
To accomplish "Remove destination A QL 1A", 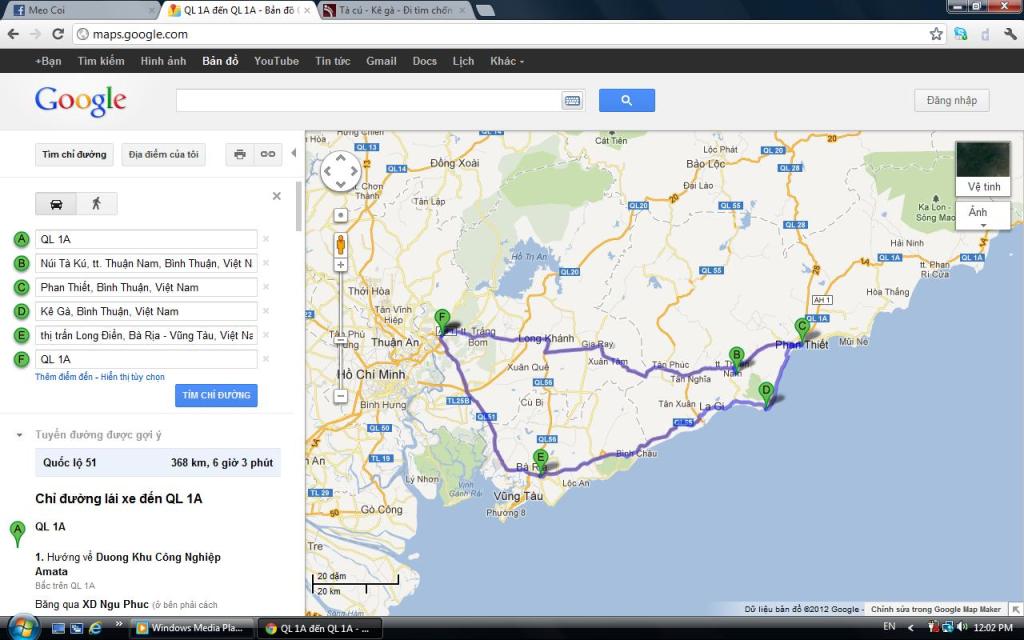I will (266, 239).
